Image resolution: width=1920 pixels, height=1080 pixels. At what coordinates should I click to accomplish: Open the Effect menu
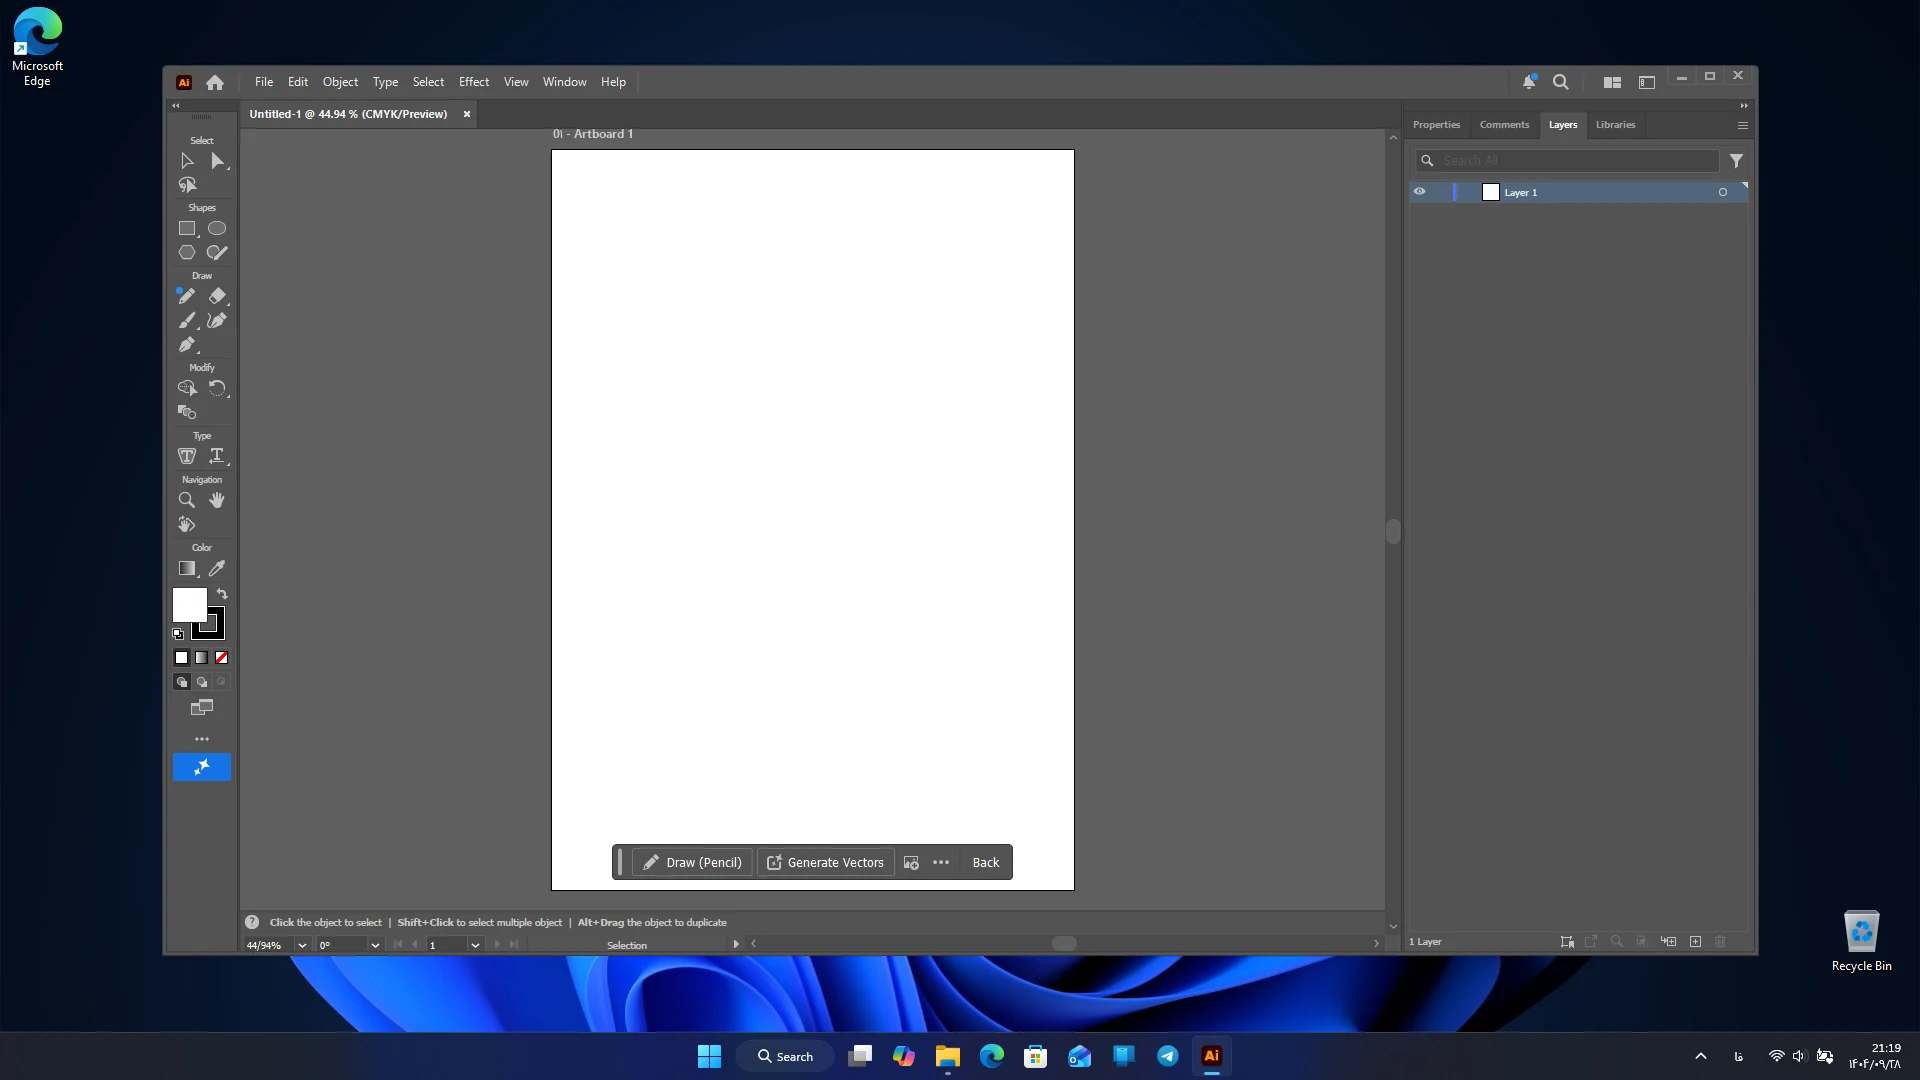474,82
